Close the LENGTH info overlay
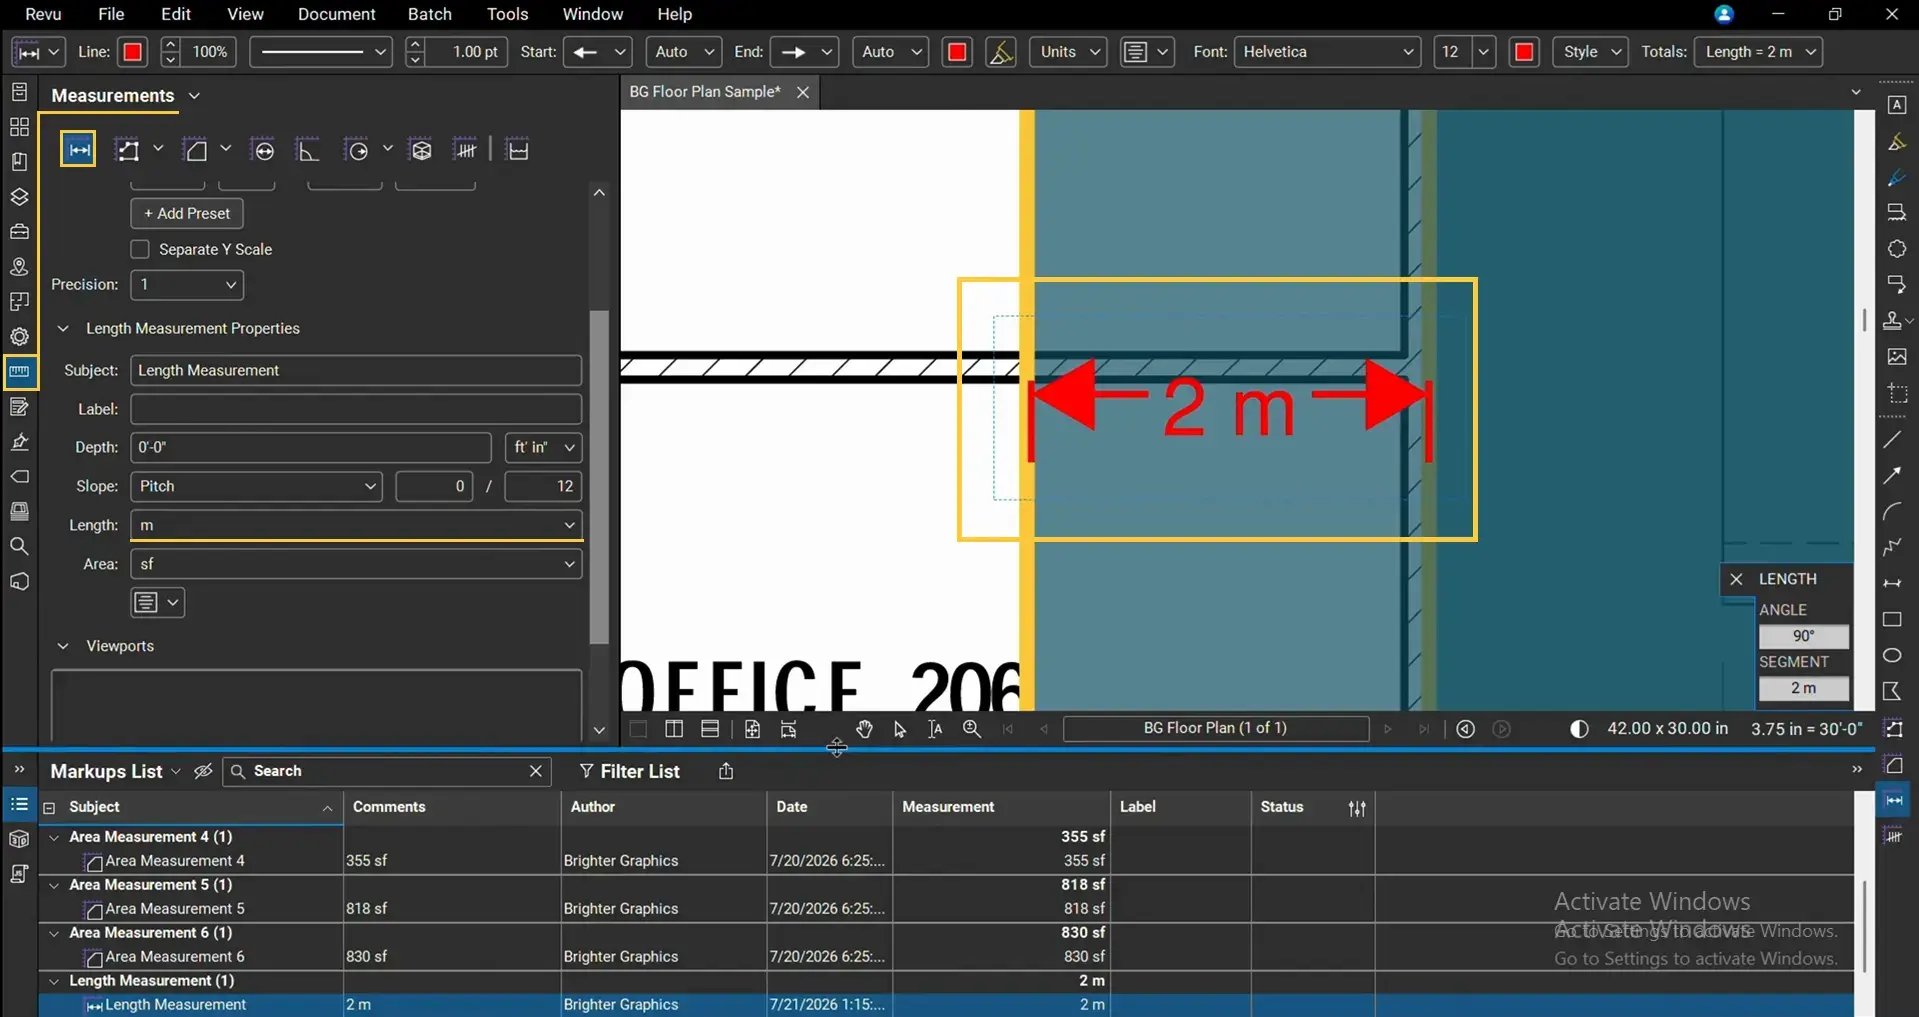The image size is (1919, 1017). tap(1736, 579)
